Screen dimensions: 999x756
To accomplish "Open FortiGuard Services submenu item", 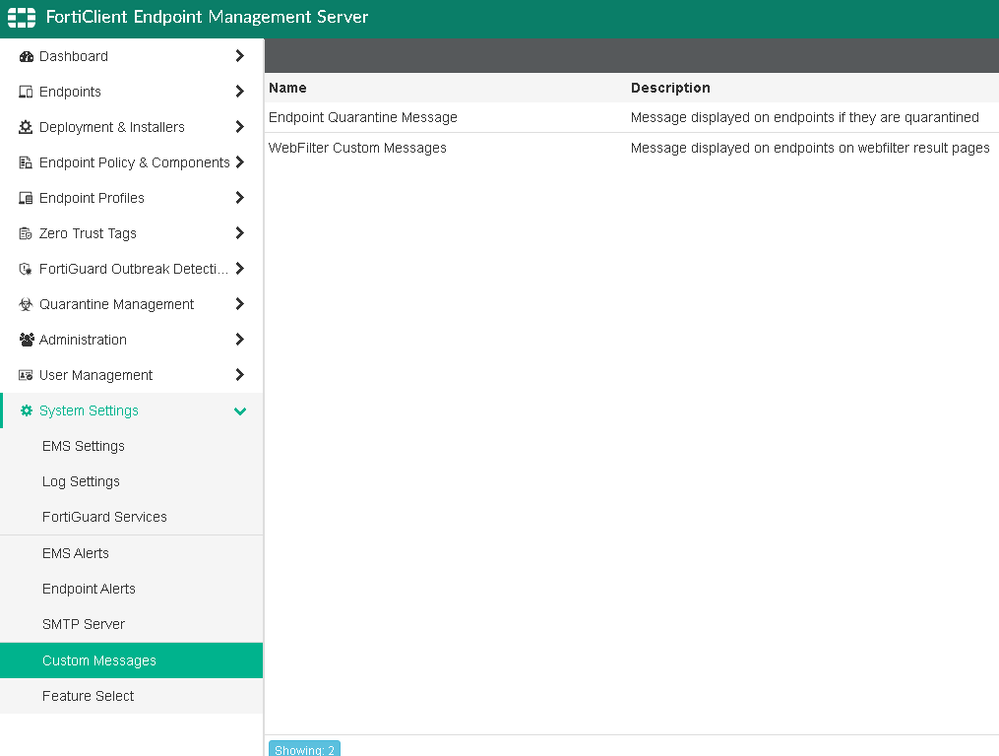I will (x=131, y=517).
